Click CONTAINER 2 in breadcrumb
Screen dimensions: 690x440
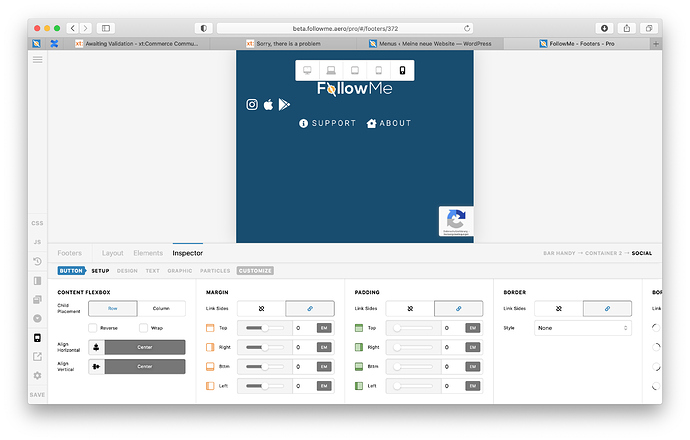(603, 253)
